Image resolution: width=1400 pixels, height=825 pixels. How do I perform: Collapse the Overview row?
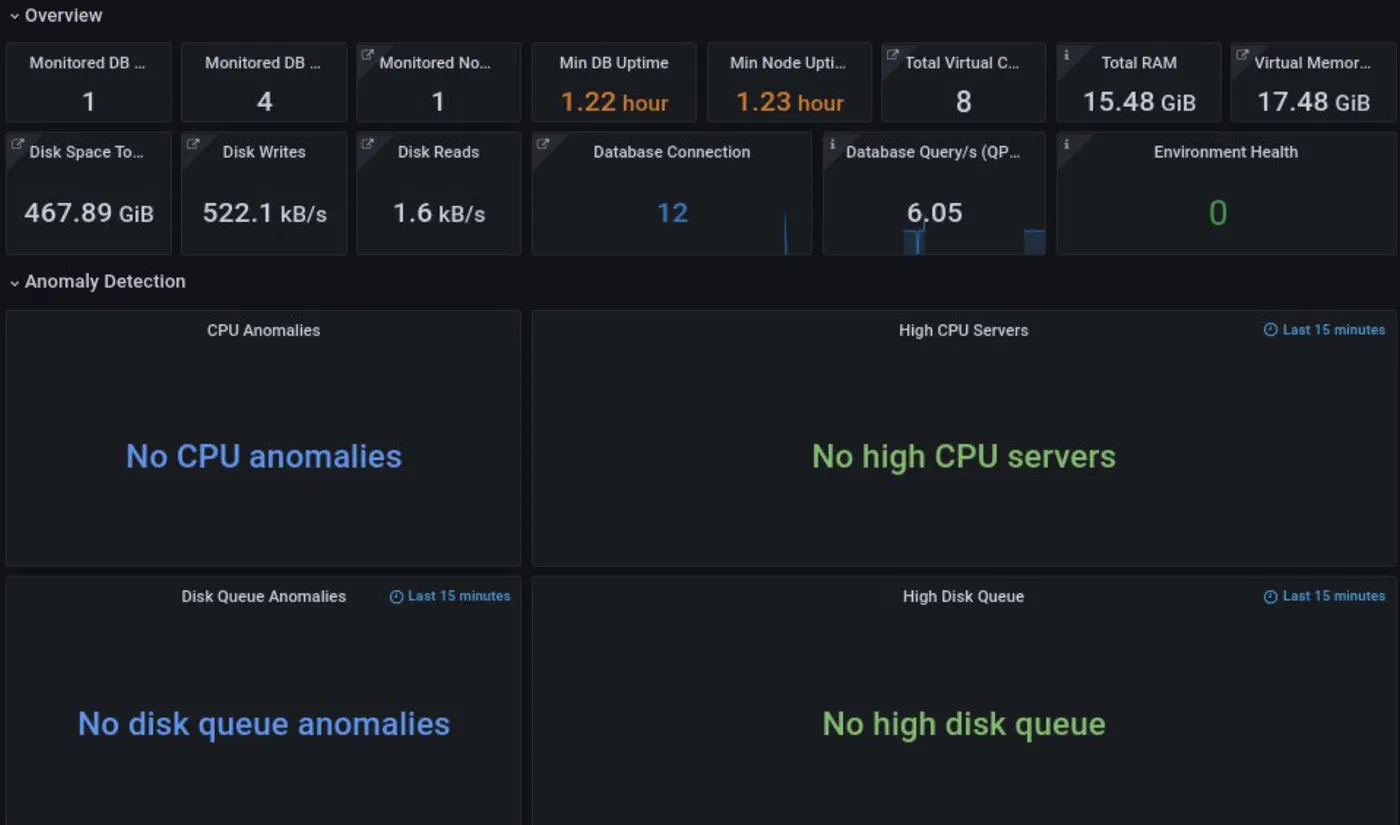click(57, 15)
